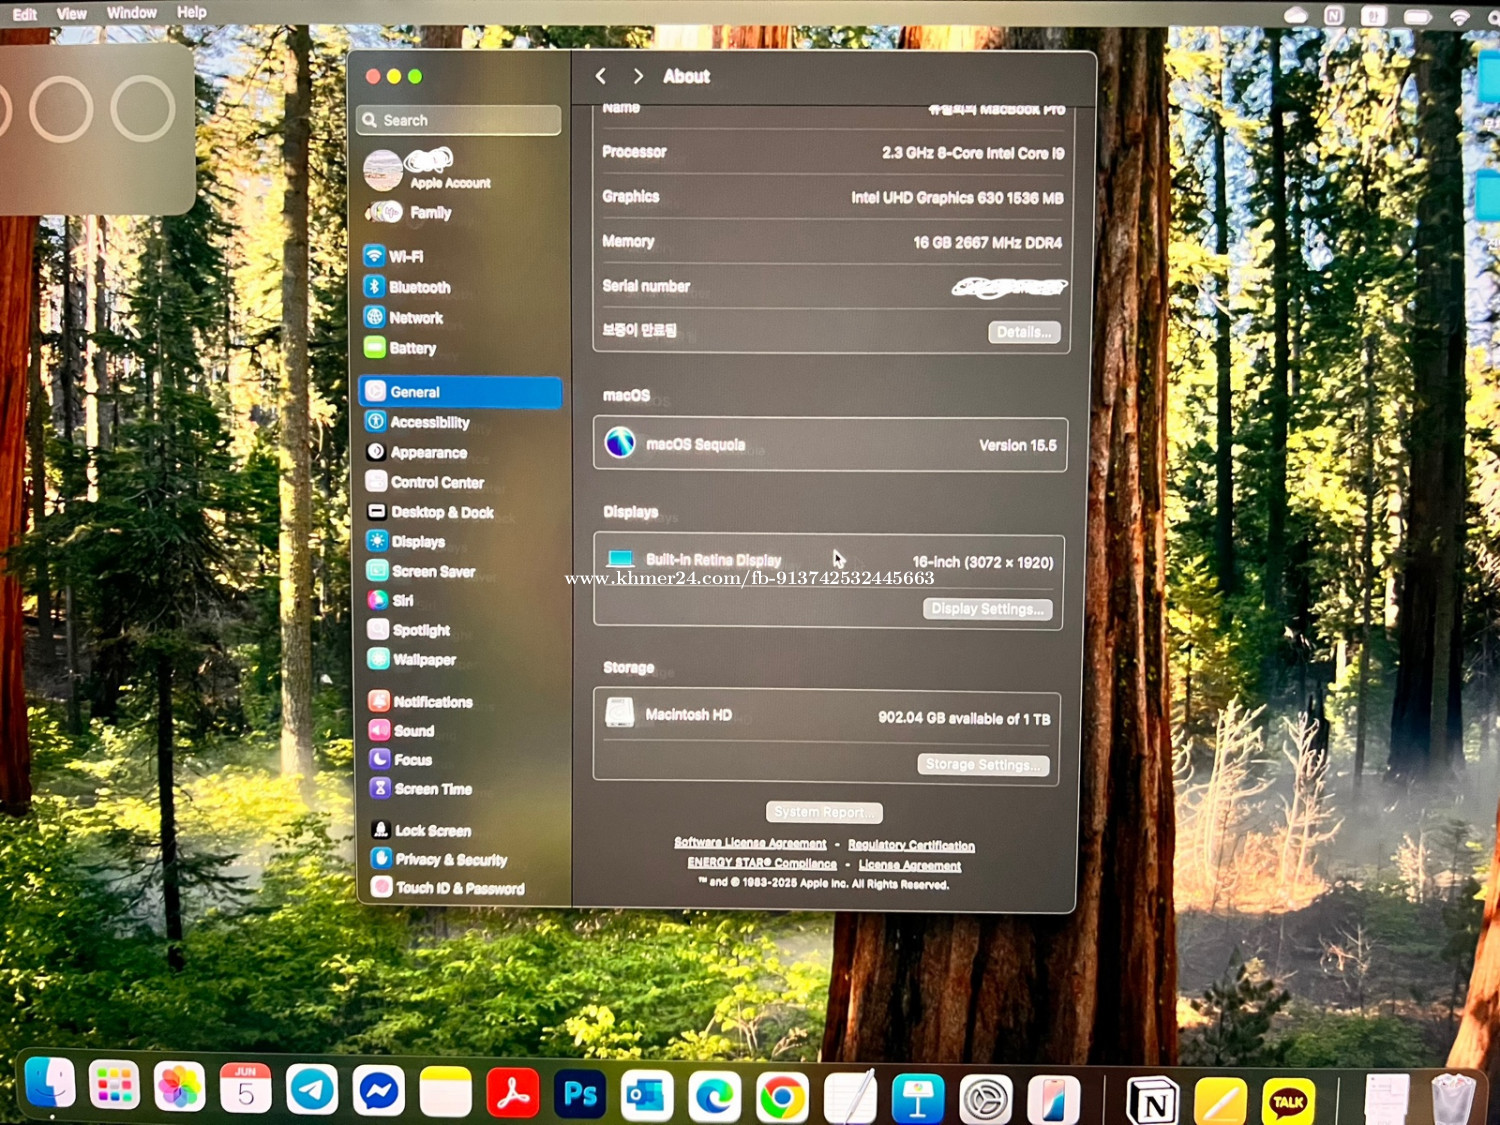Open Keynote from the Dock
This screenshot has height=1125, width=1500.
(x=918, y=1099)
